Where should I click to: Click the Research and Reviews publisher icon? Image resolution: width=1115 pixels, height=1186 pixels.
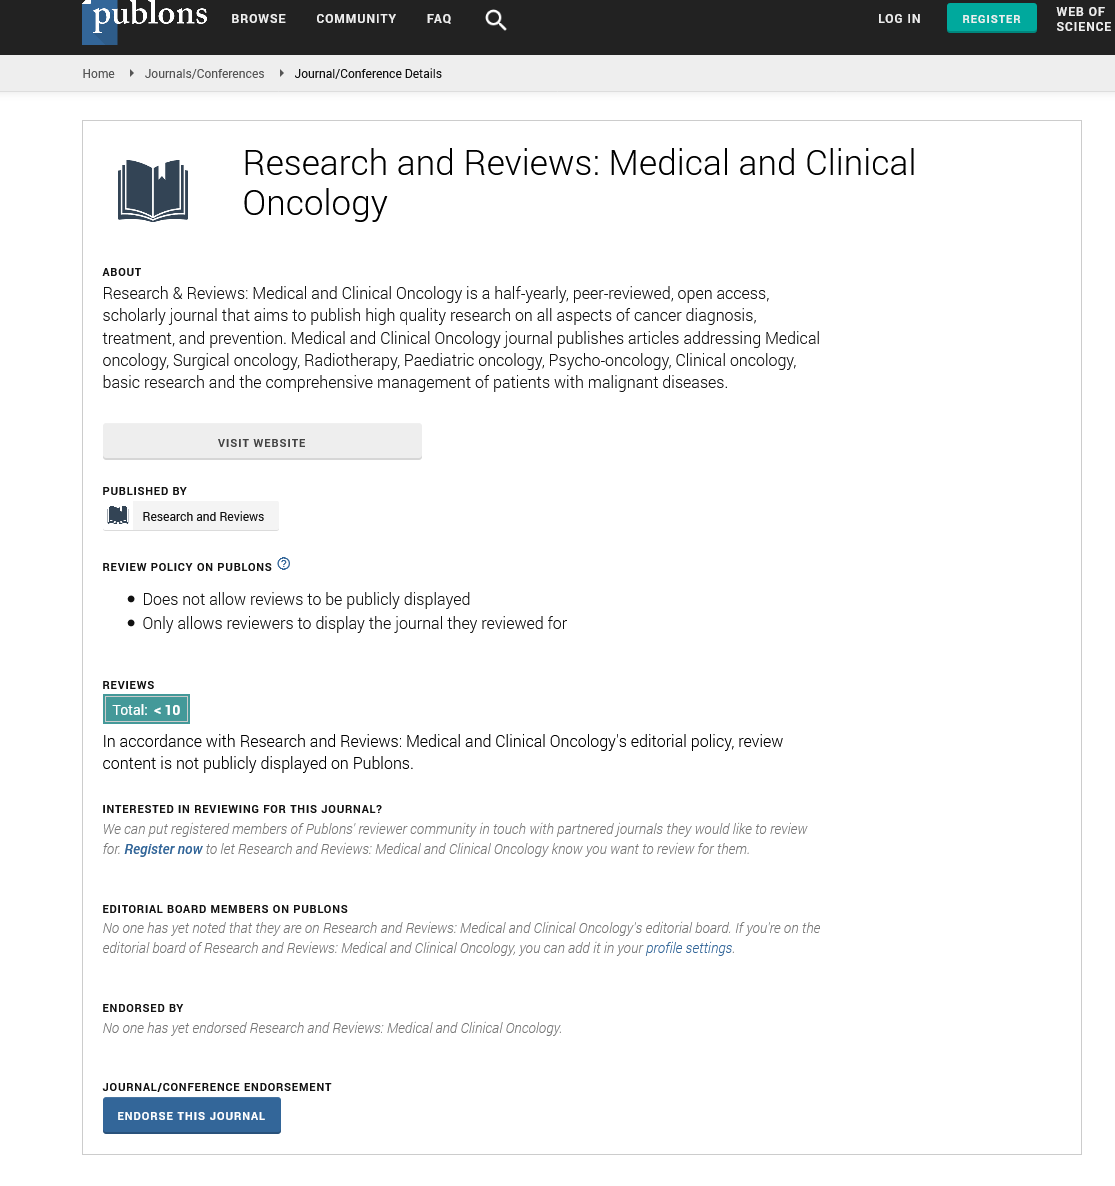tap(118, 516)
